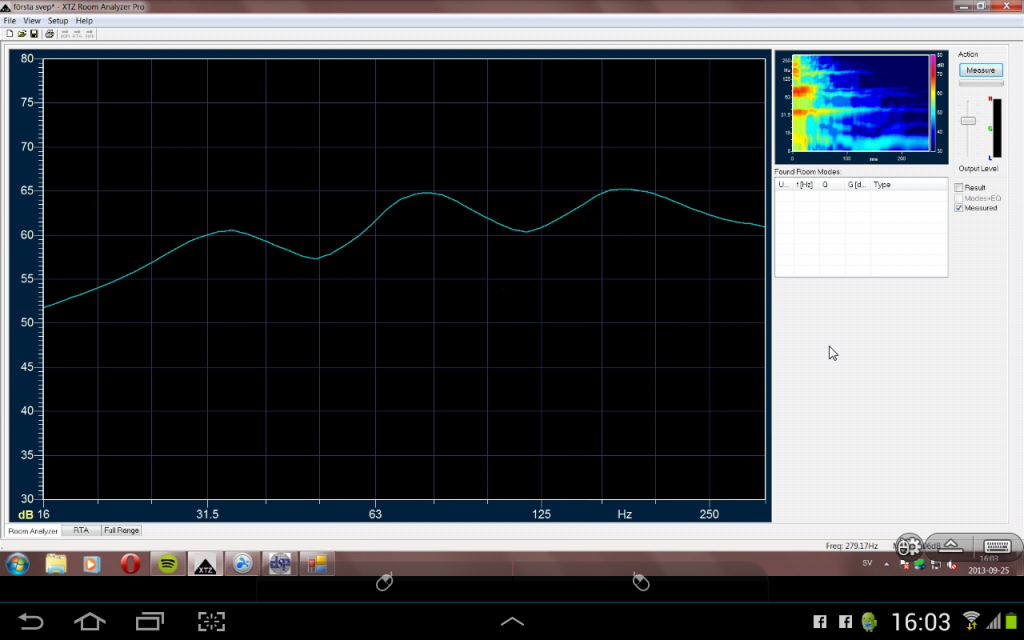Print the graph using the printer icon
Viewport: 1024px width, 640px height.
49,34
